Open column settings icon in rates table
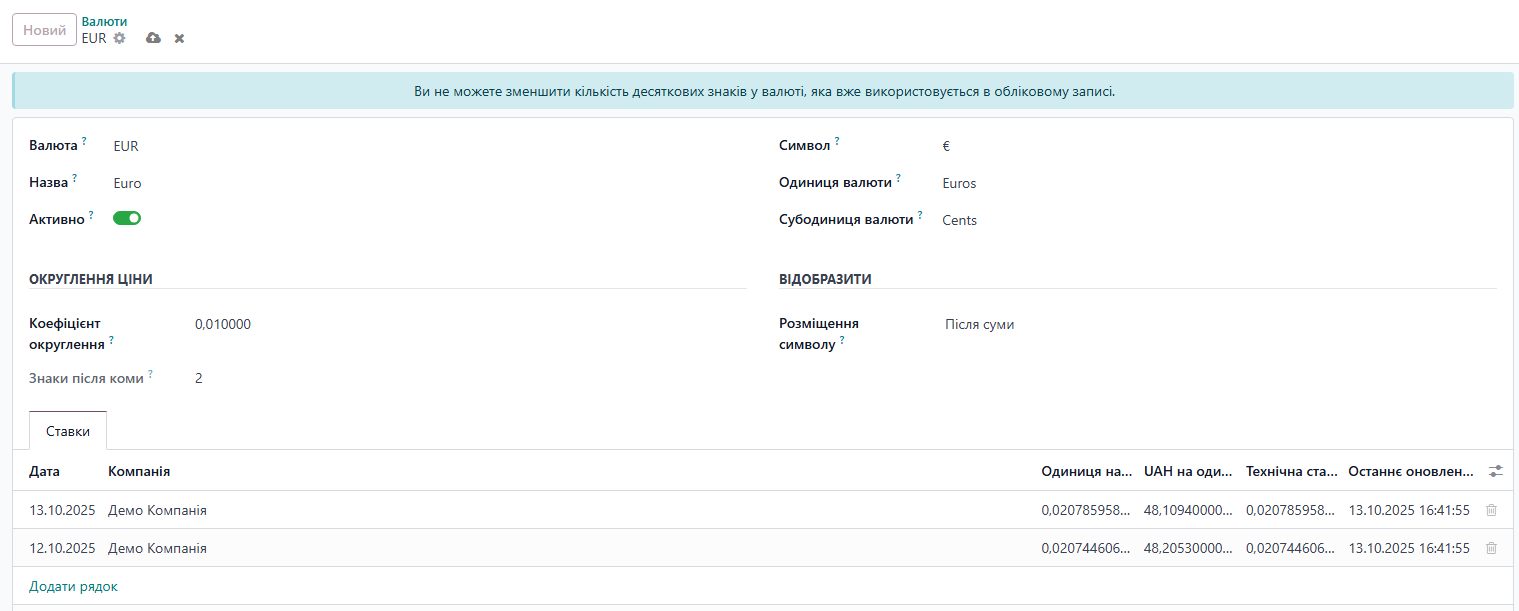This screenshot has height=611, width=1519. [x=1495, y=471]
